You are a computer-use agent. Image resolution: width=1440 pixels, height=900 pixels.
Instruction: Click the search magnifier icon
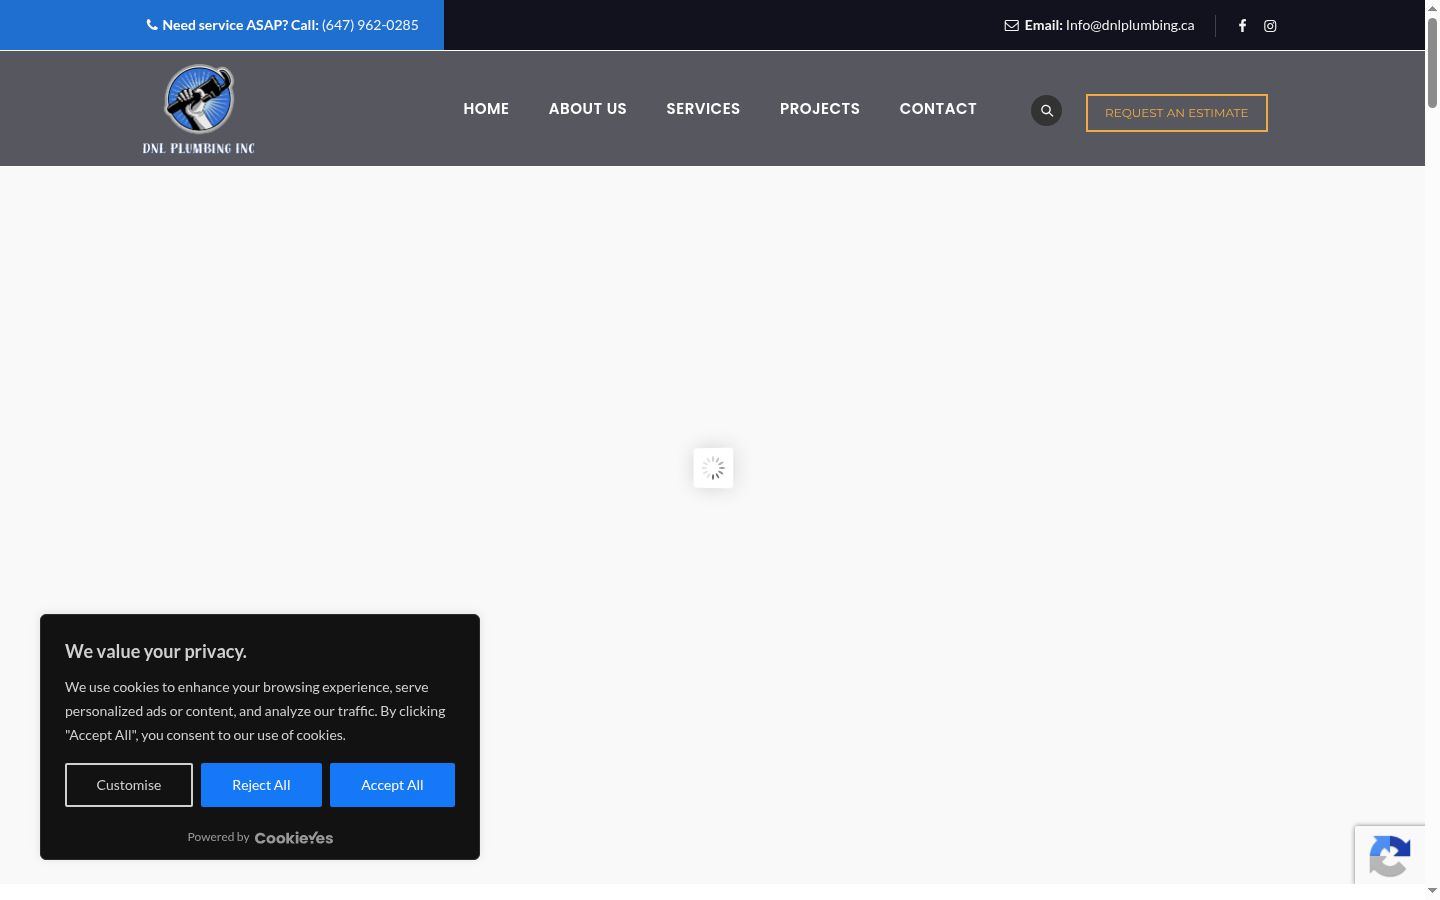pos(1046,111)
